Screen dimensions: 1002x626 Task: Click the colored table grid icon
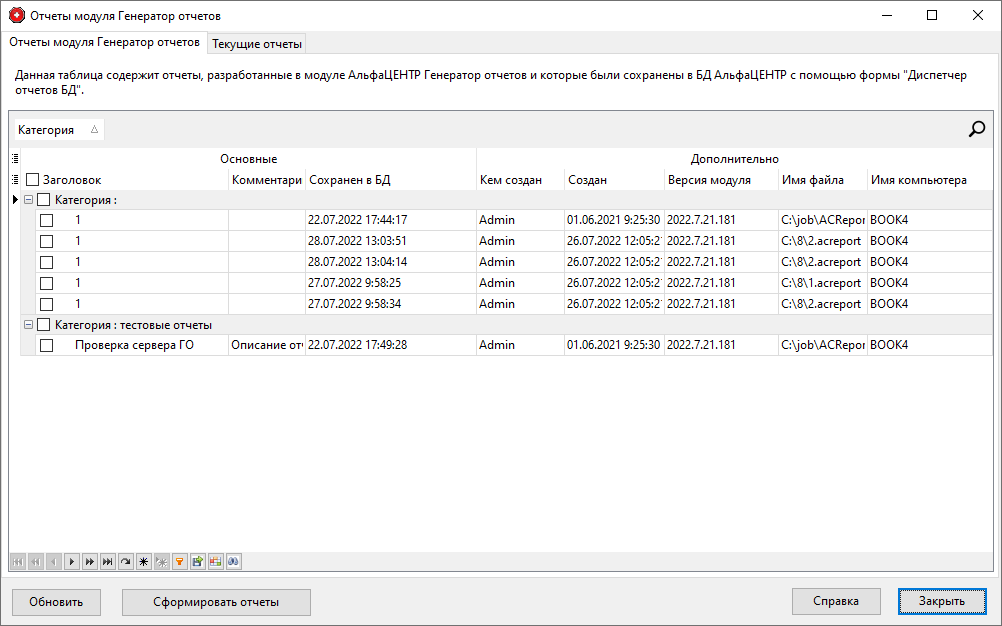(x=215, y=561)
